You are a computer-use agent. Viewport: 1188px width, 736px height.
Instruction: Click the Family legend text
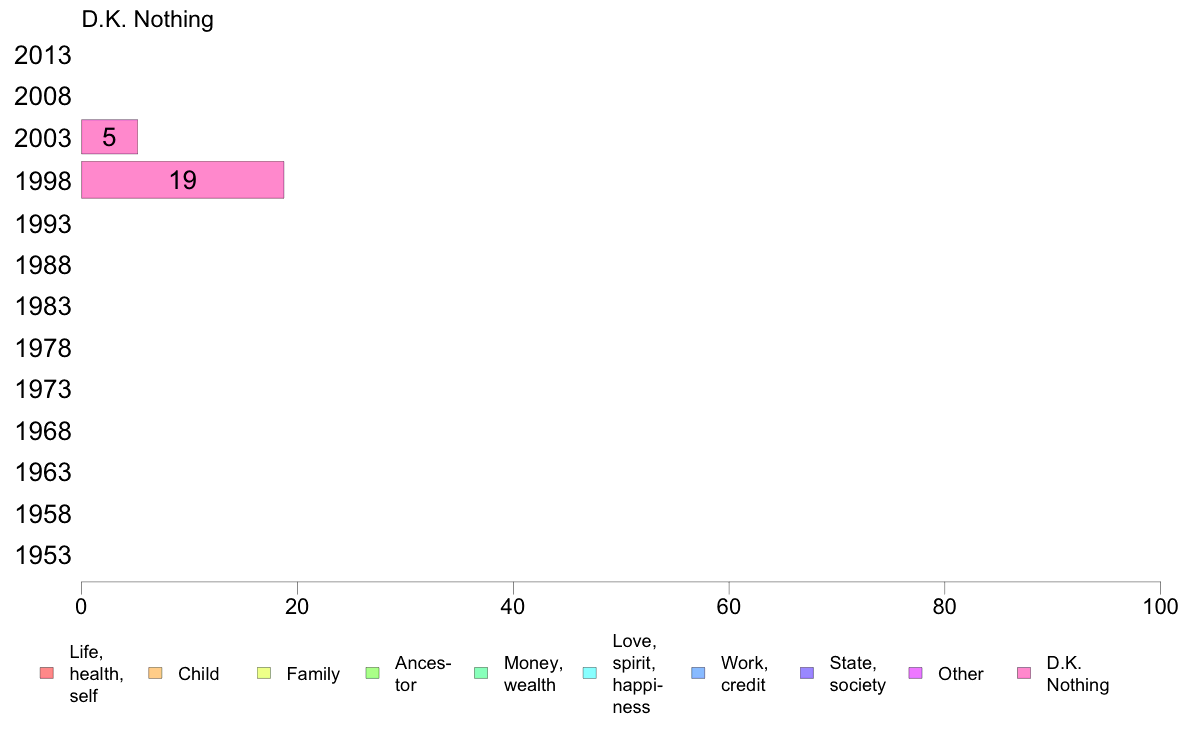[x=313, y=674]
